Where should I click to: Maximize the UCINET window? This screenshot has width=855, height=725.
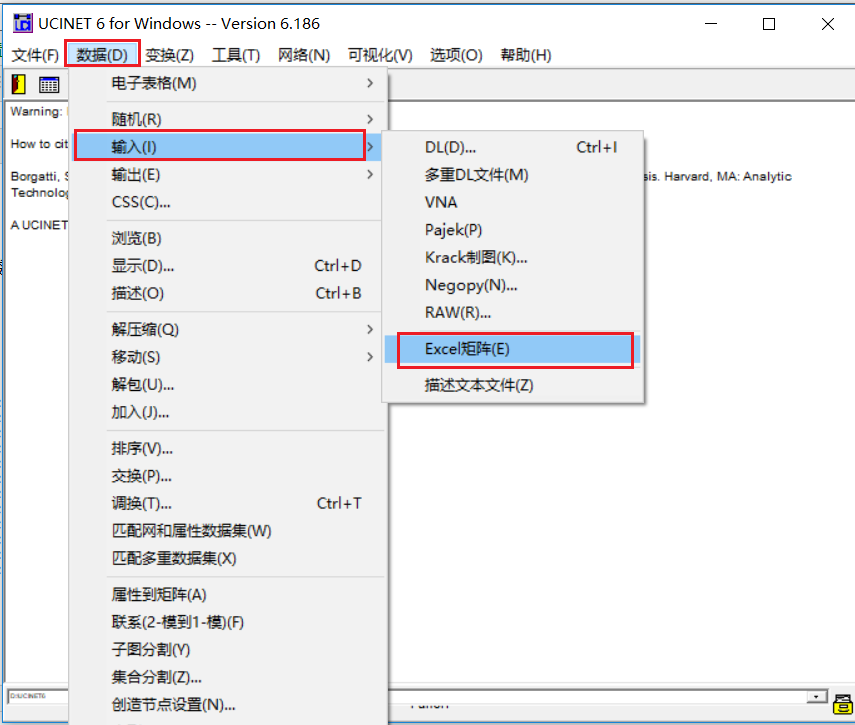(x=769, y=24)
